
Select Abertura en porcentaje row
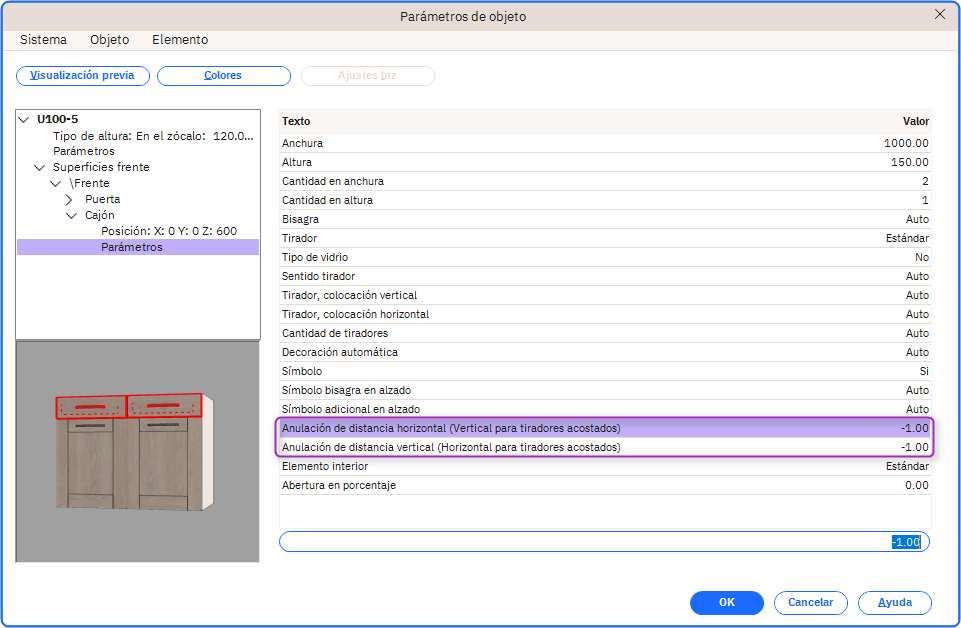pyautogui.click(x=605, y=485)
